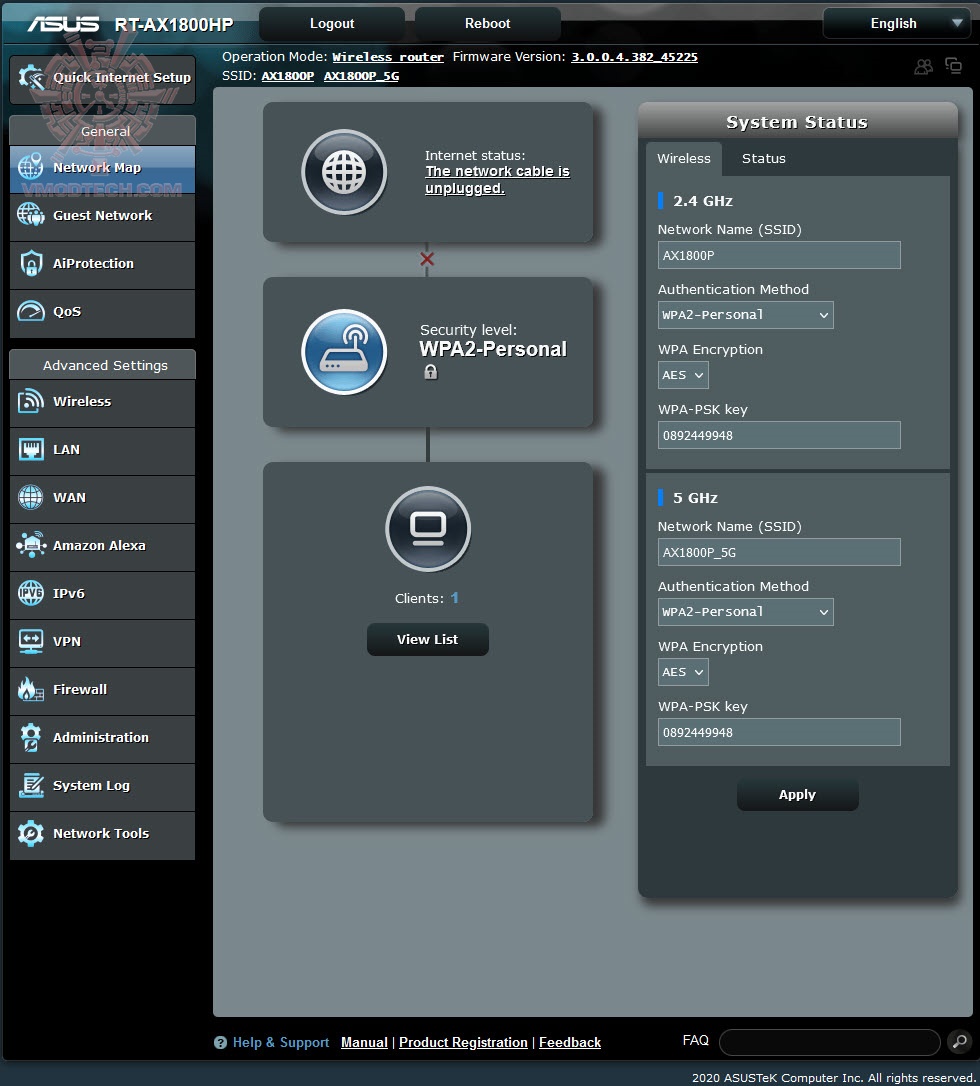This screenshot has width=980, height=1086.
Task: Click the Network Map globe icon
Action: [30, 167]
